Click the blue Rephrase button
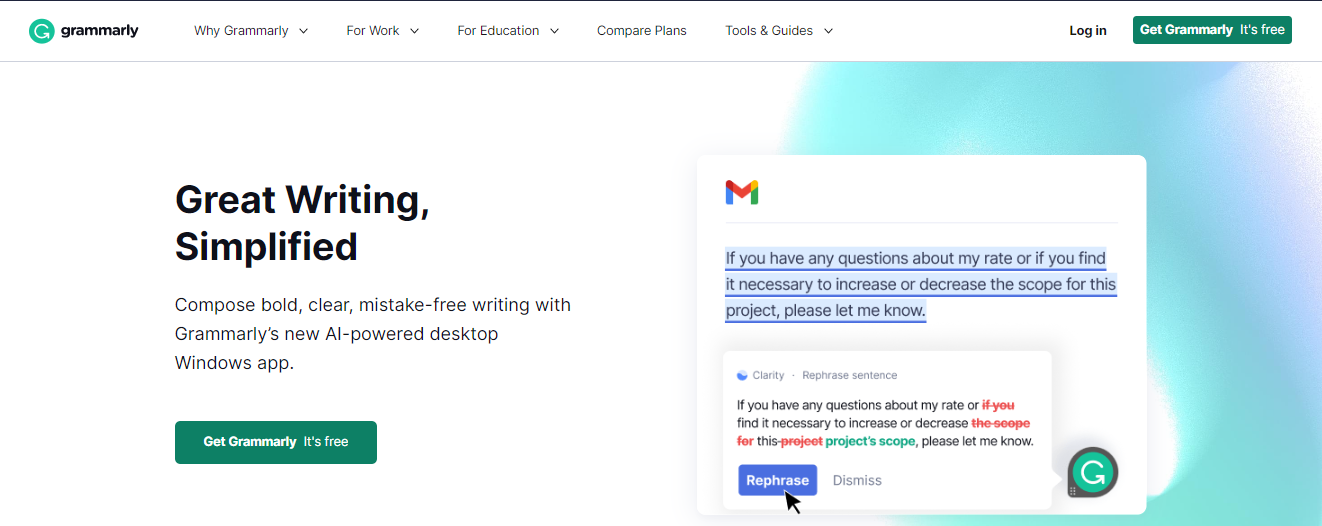 pos(778,480)
